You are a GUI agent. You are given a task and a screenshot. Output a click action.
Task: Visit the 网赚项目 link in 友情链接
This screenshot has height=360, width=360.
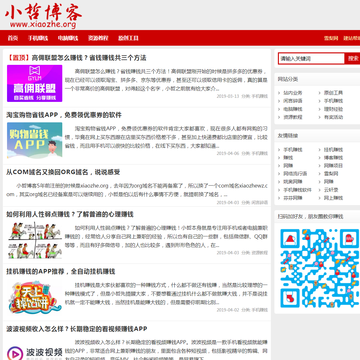click(333, 166)
